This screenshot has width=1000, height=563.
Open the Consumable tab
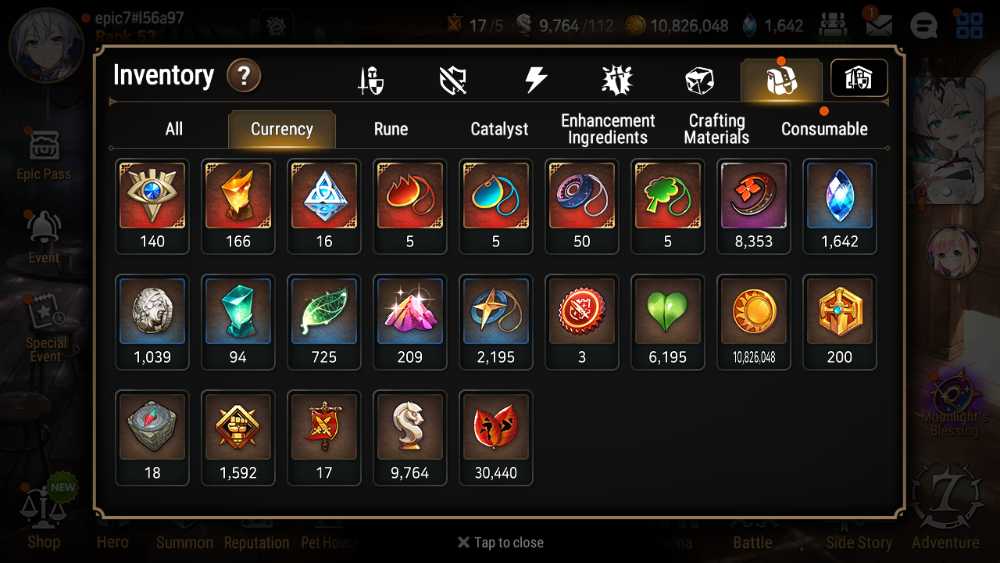(824, 129)
